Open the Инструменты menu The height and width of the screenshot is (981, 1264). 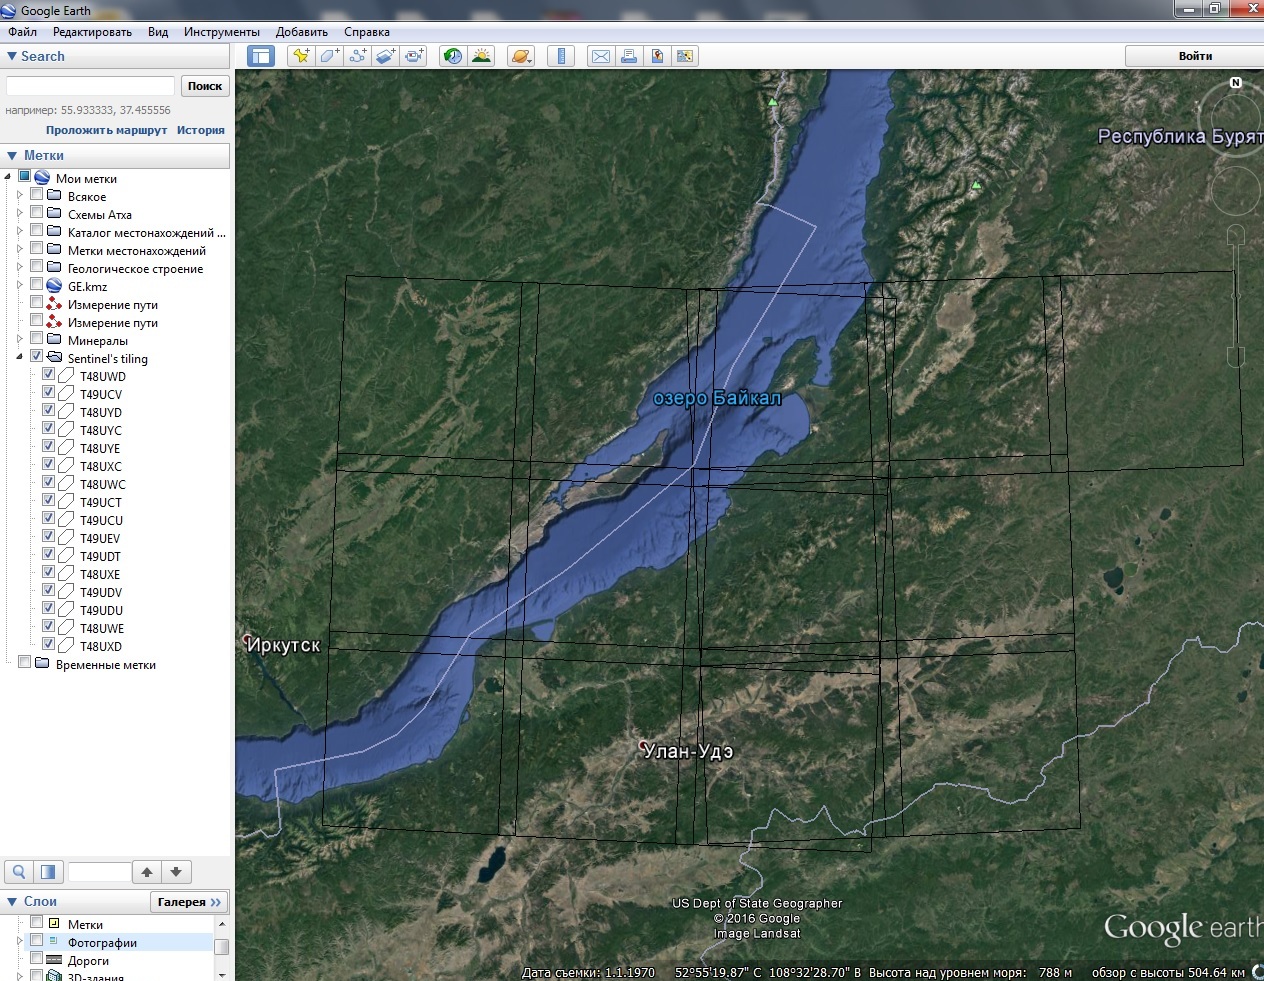coord(221,32)
